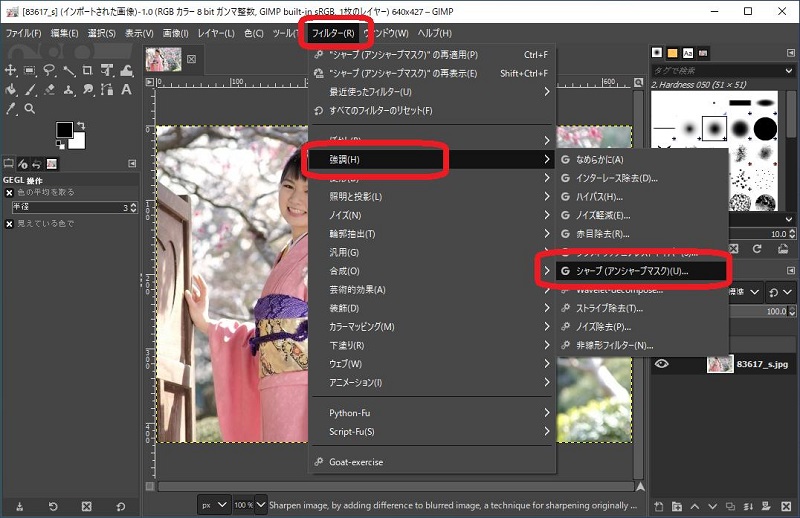The height and width of the screenshot is (518, 800).
Task: Open the フィルター(R) menu
Action: [334, 33]
